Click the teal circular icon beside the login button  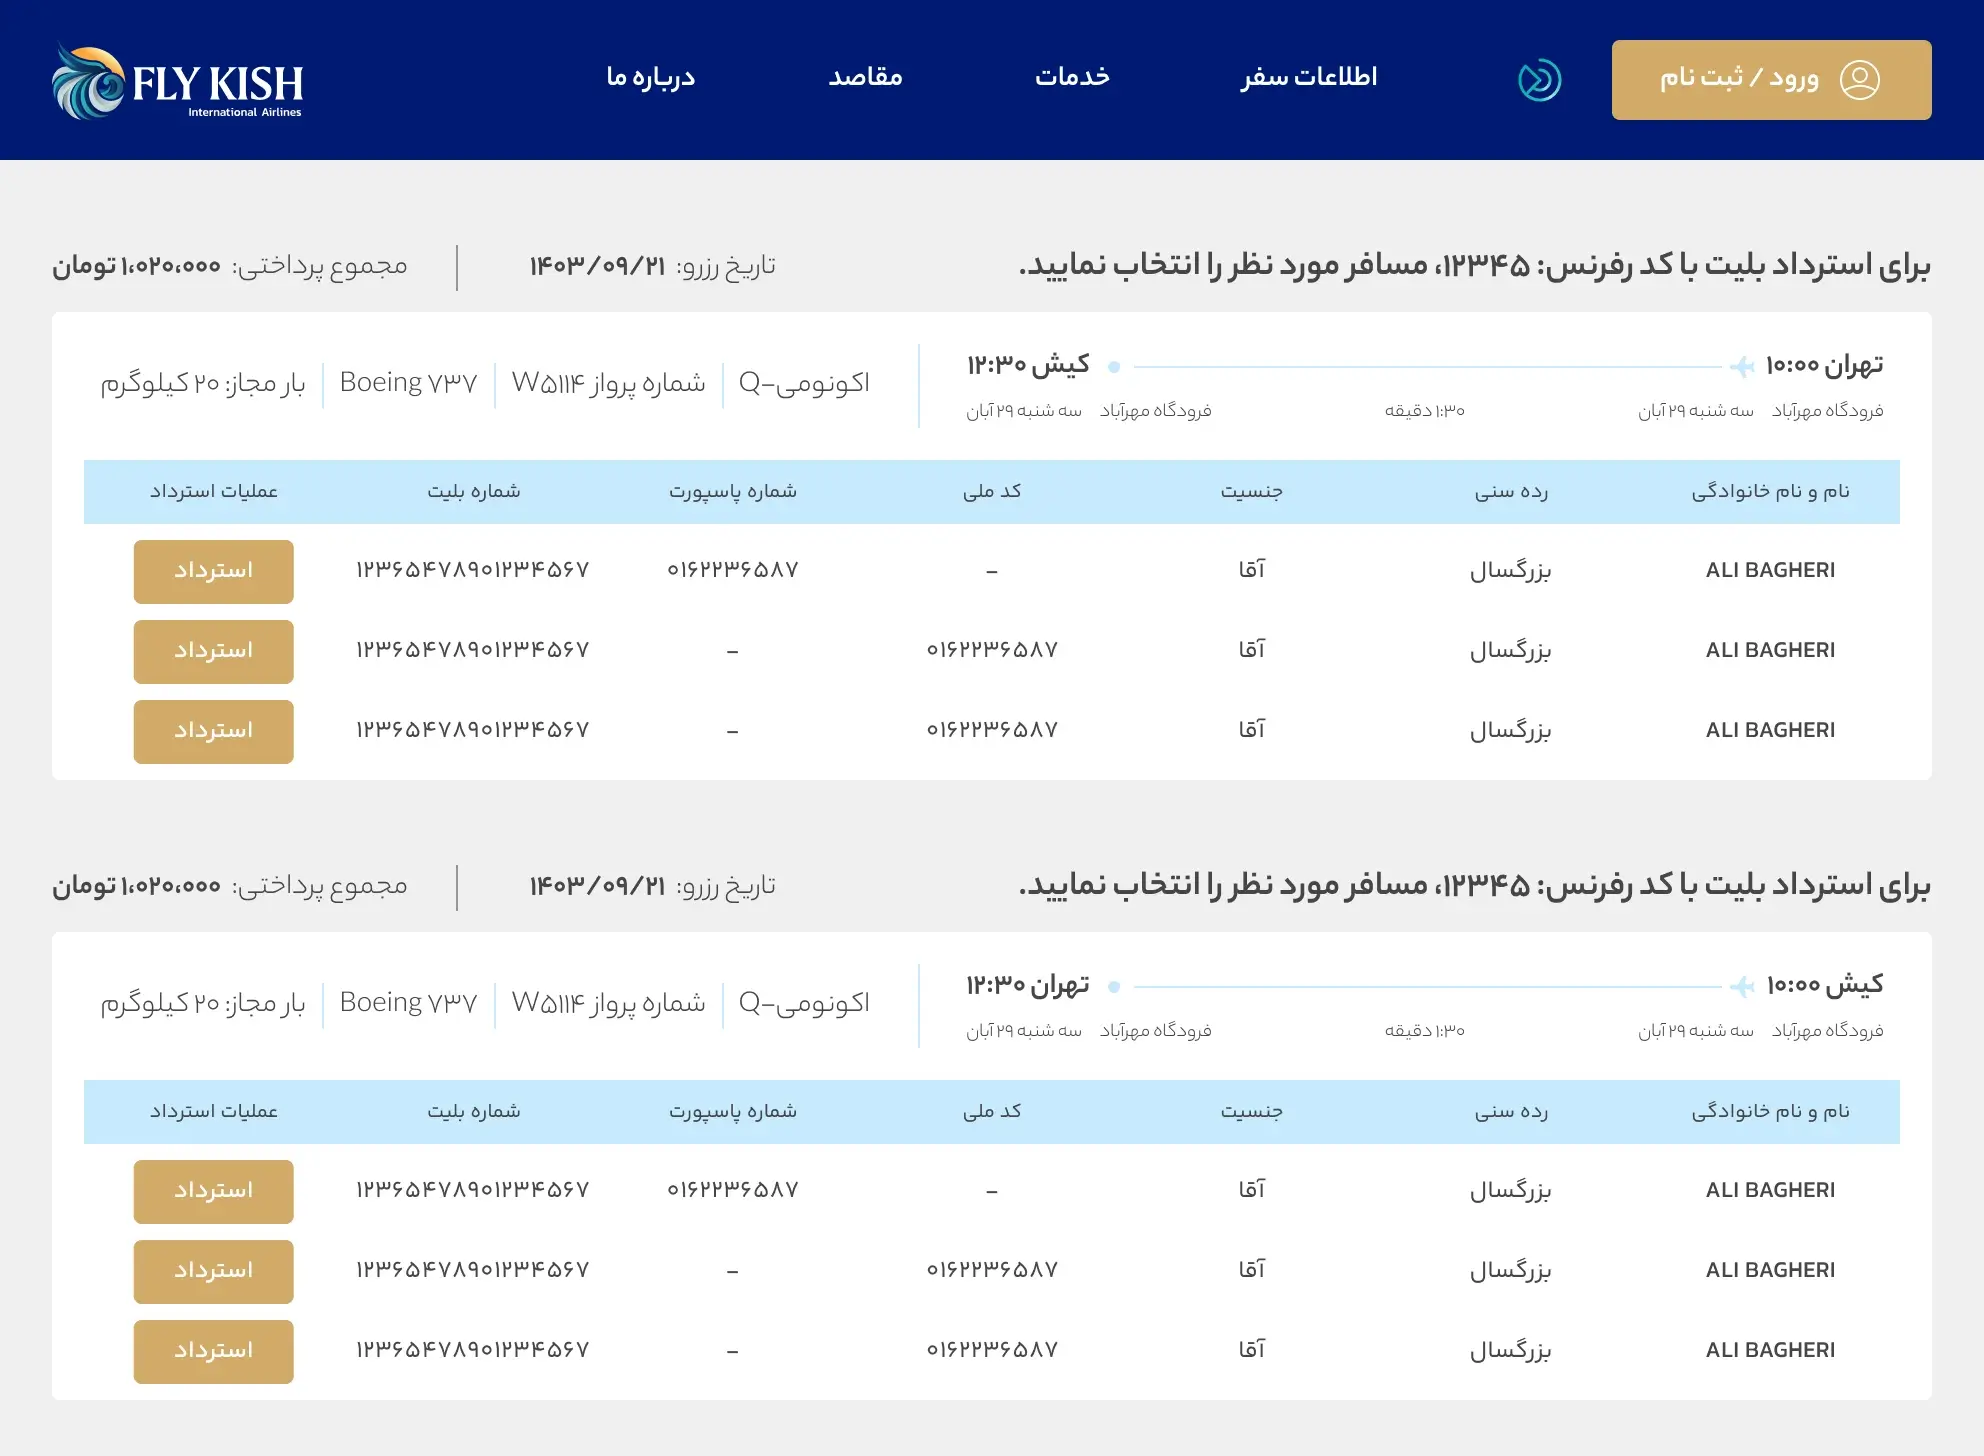click(x=1538, y=78)
